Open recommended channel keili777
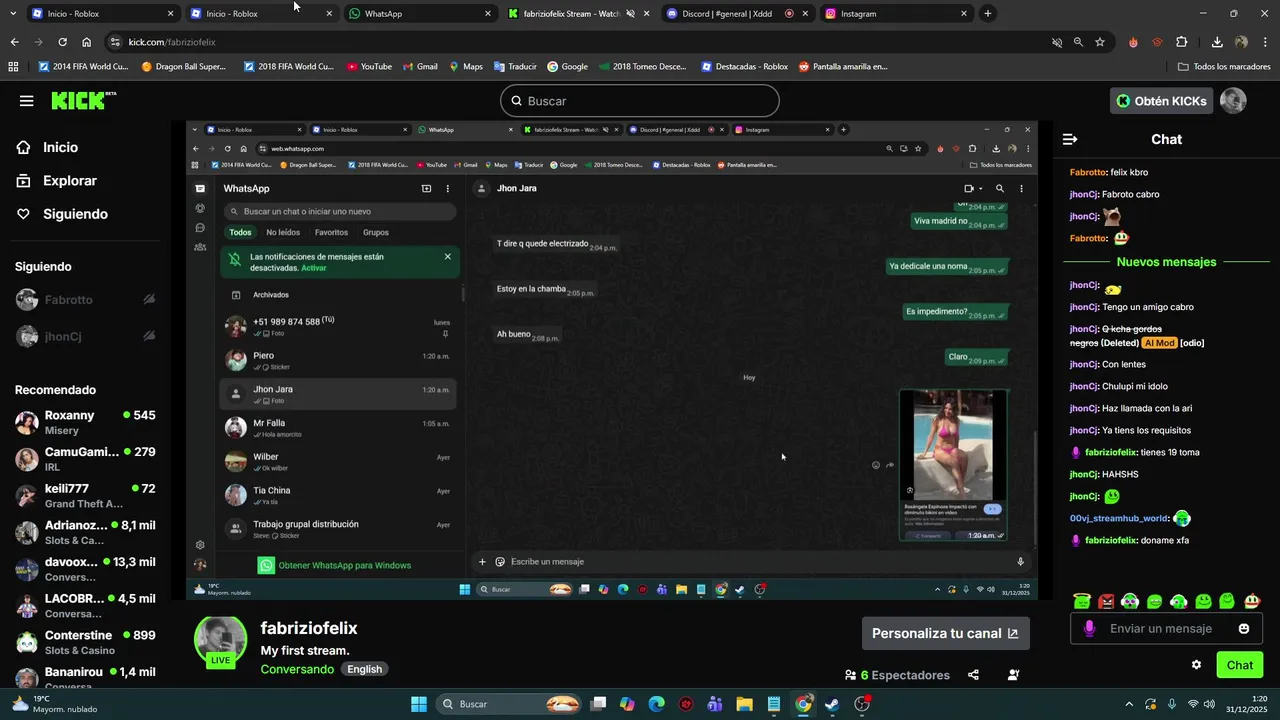The height and width of the screenshot is (720, 1280). click(85, 496)
